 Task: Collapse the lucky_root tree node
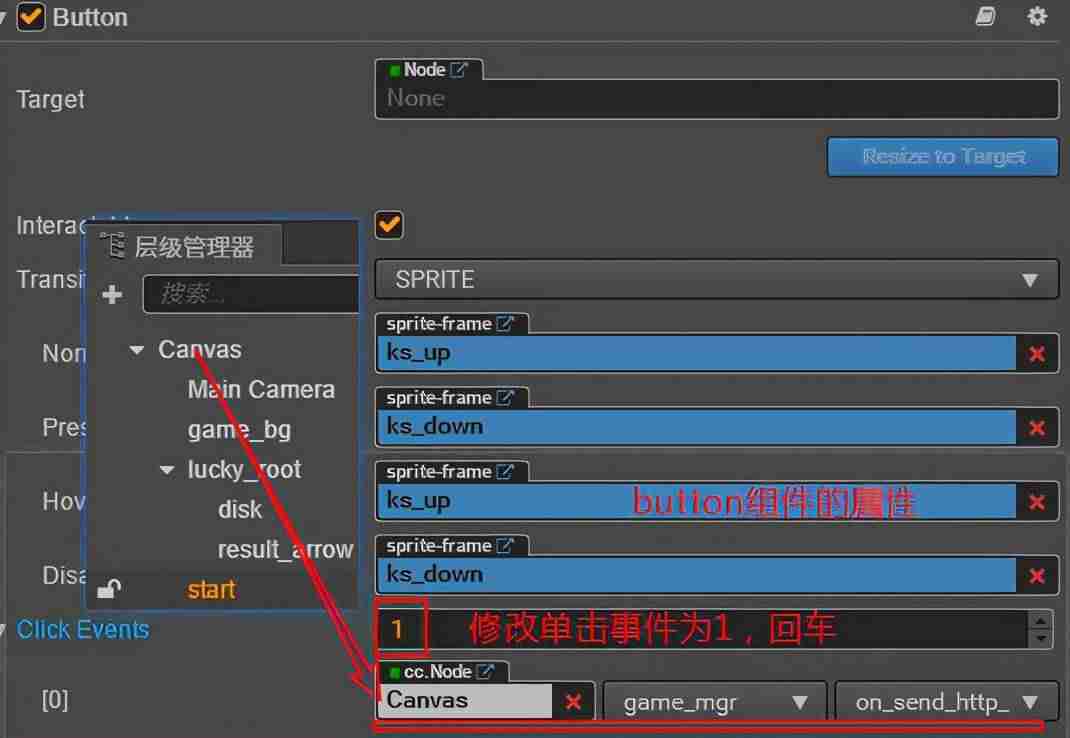[167, 470]
